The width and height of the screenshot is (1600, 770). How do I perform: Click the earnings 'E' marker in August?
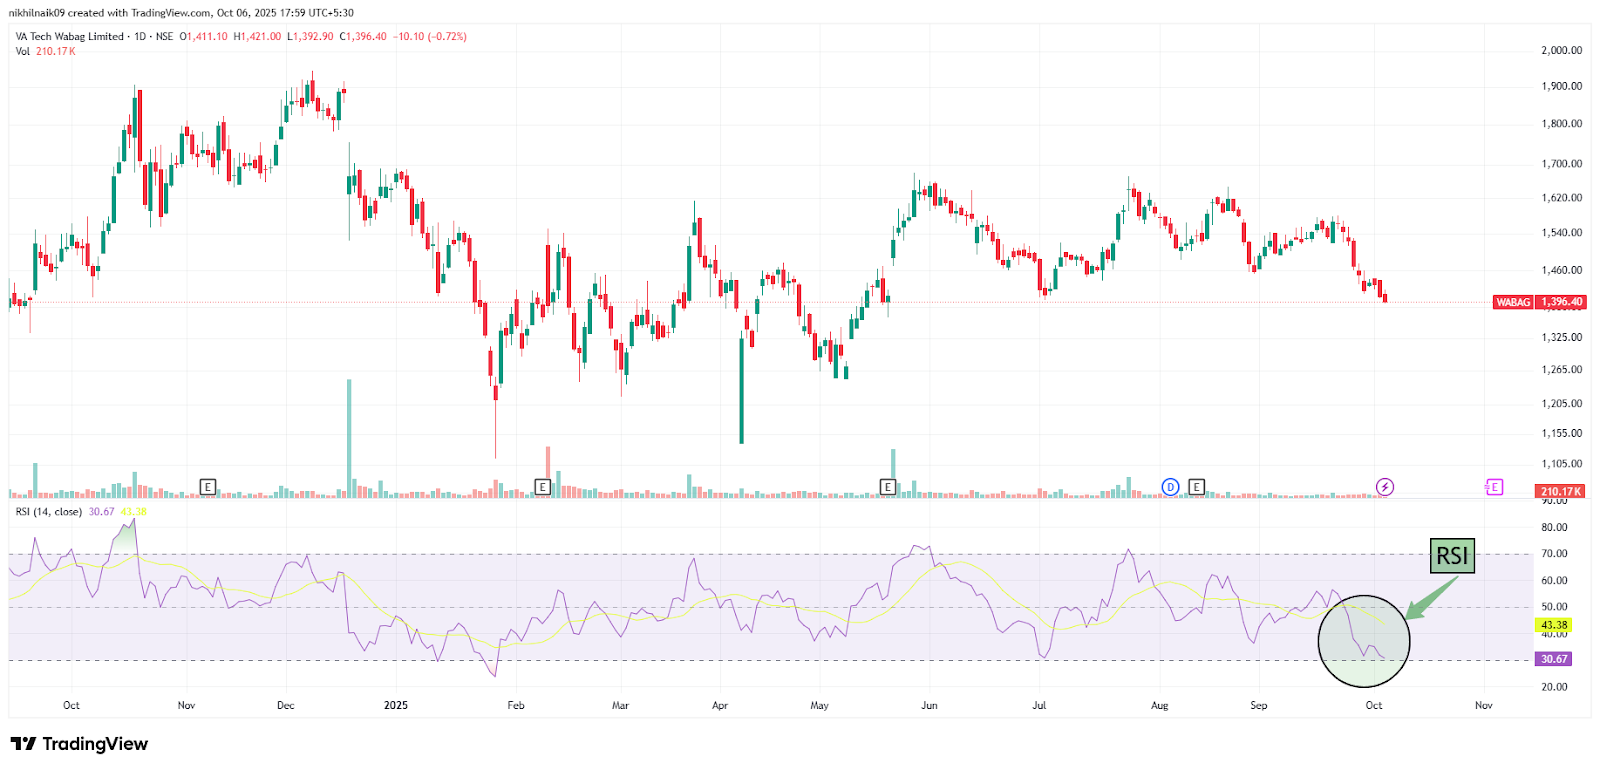[x=1196, y=487]
